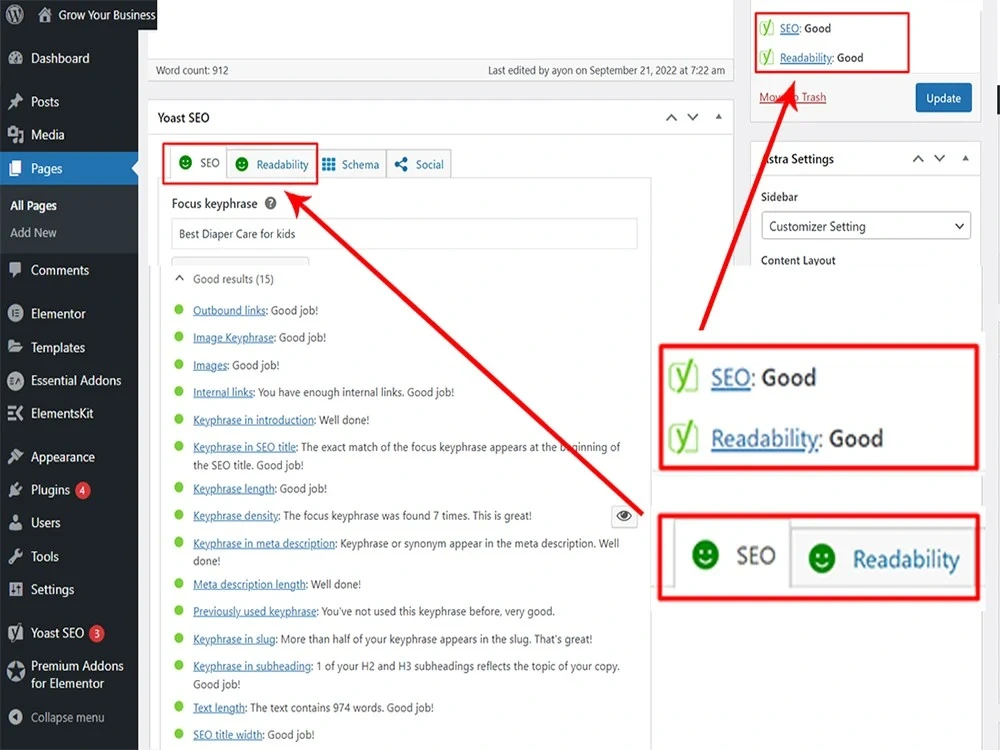Click the Settings sidebar icon

16,589
